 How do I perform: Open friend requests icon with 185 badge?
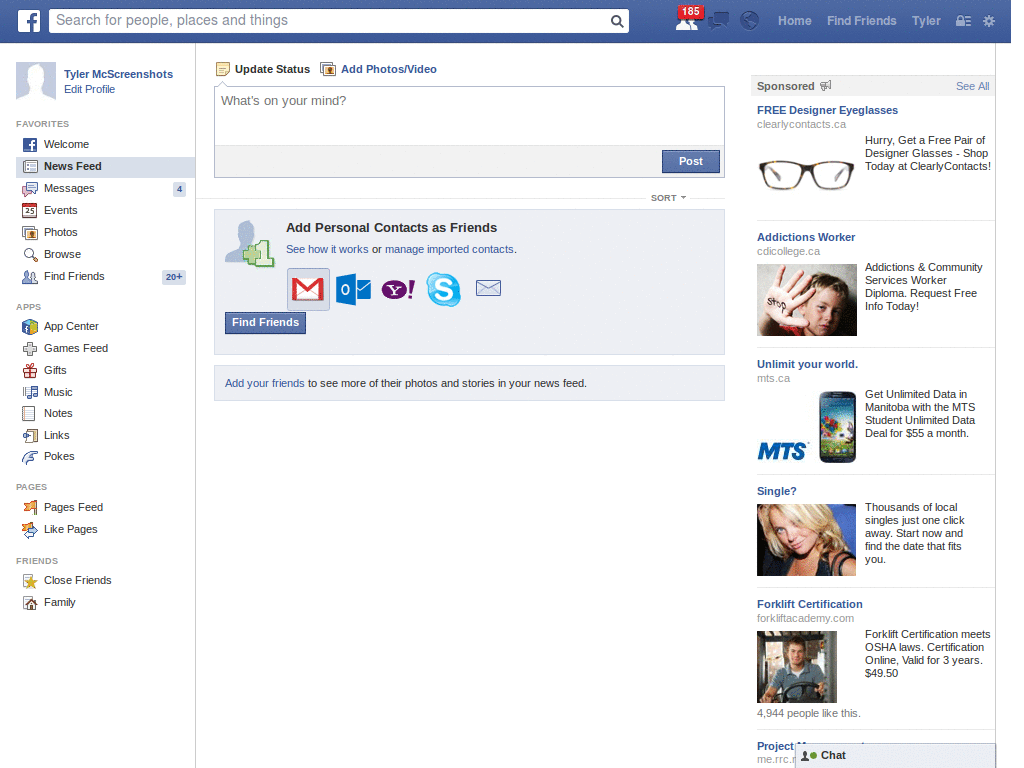click(688, 20)
